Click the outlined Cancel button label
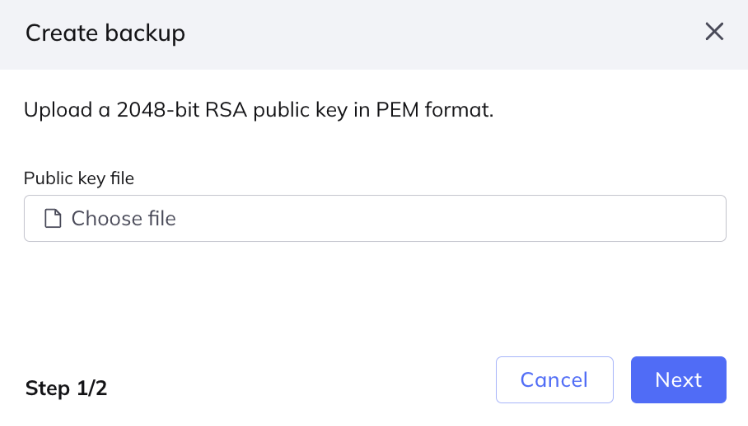 click(x=554, y=380)
